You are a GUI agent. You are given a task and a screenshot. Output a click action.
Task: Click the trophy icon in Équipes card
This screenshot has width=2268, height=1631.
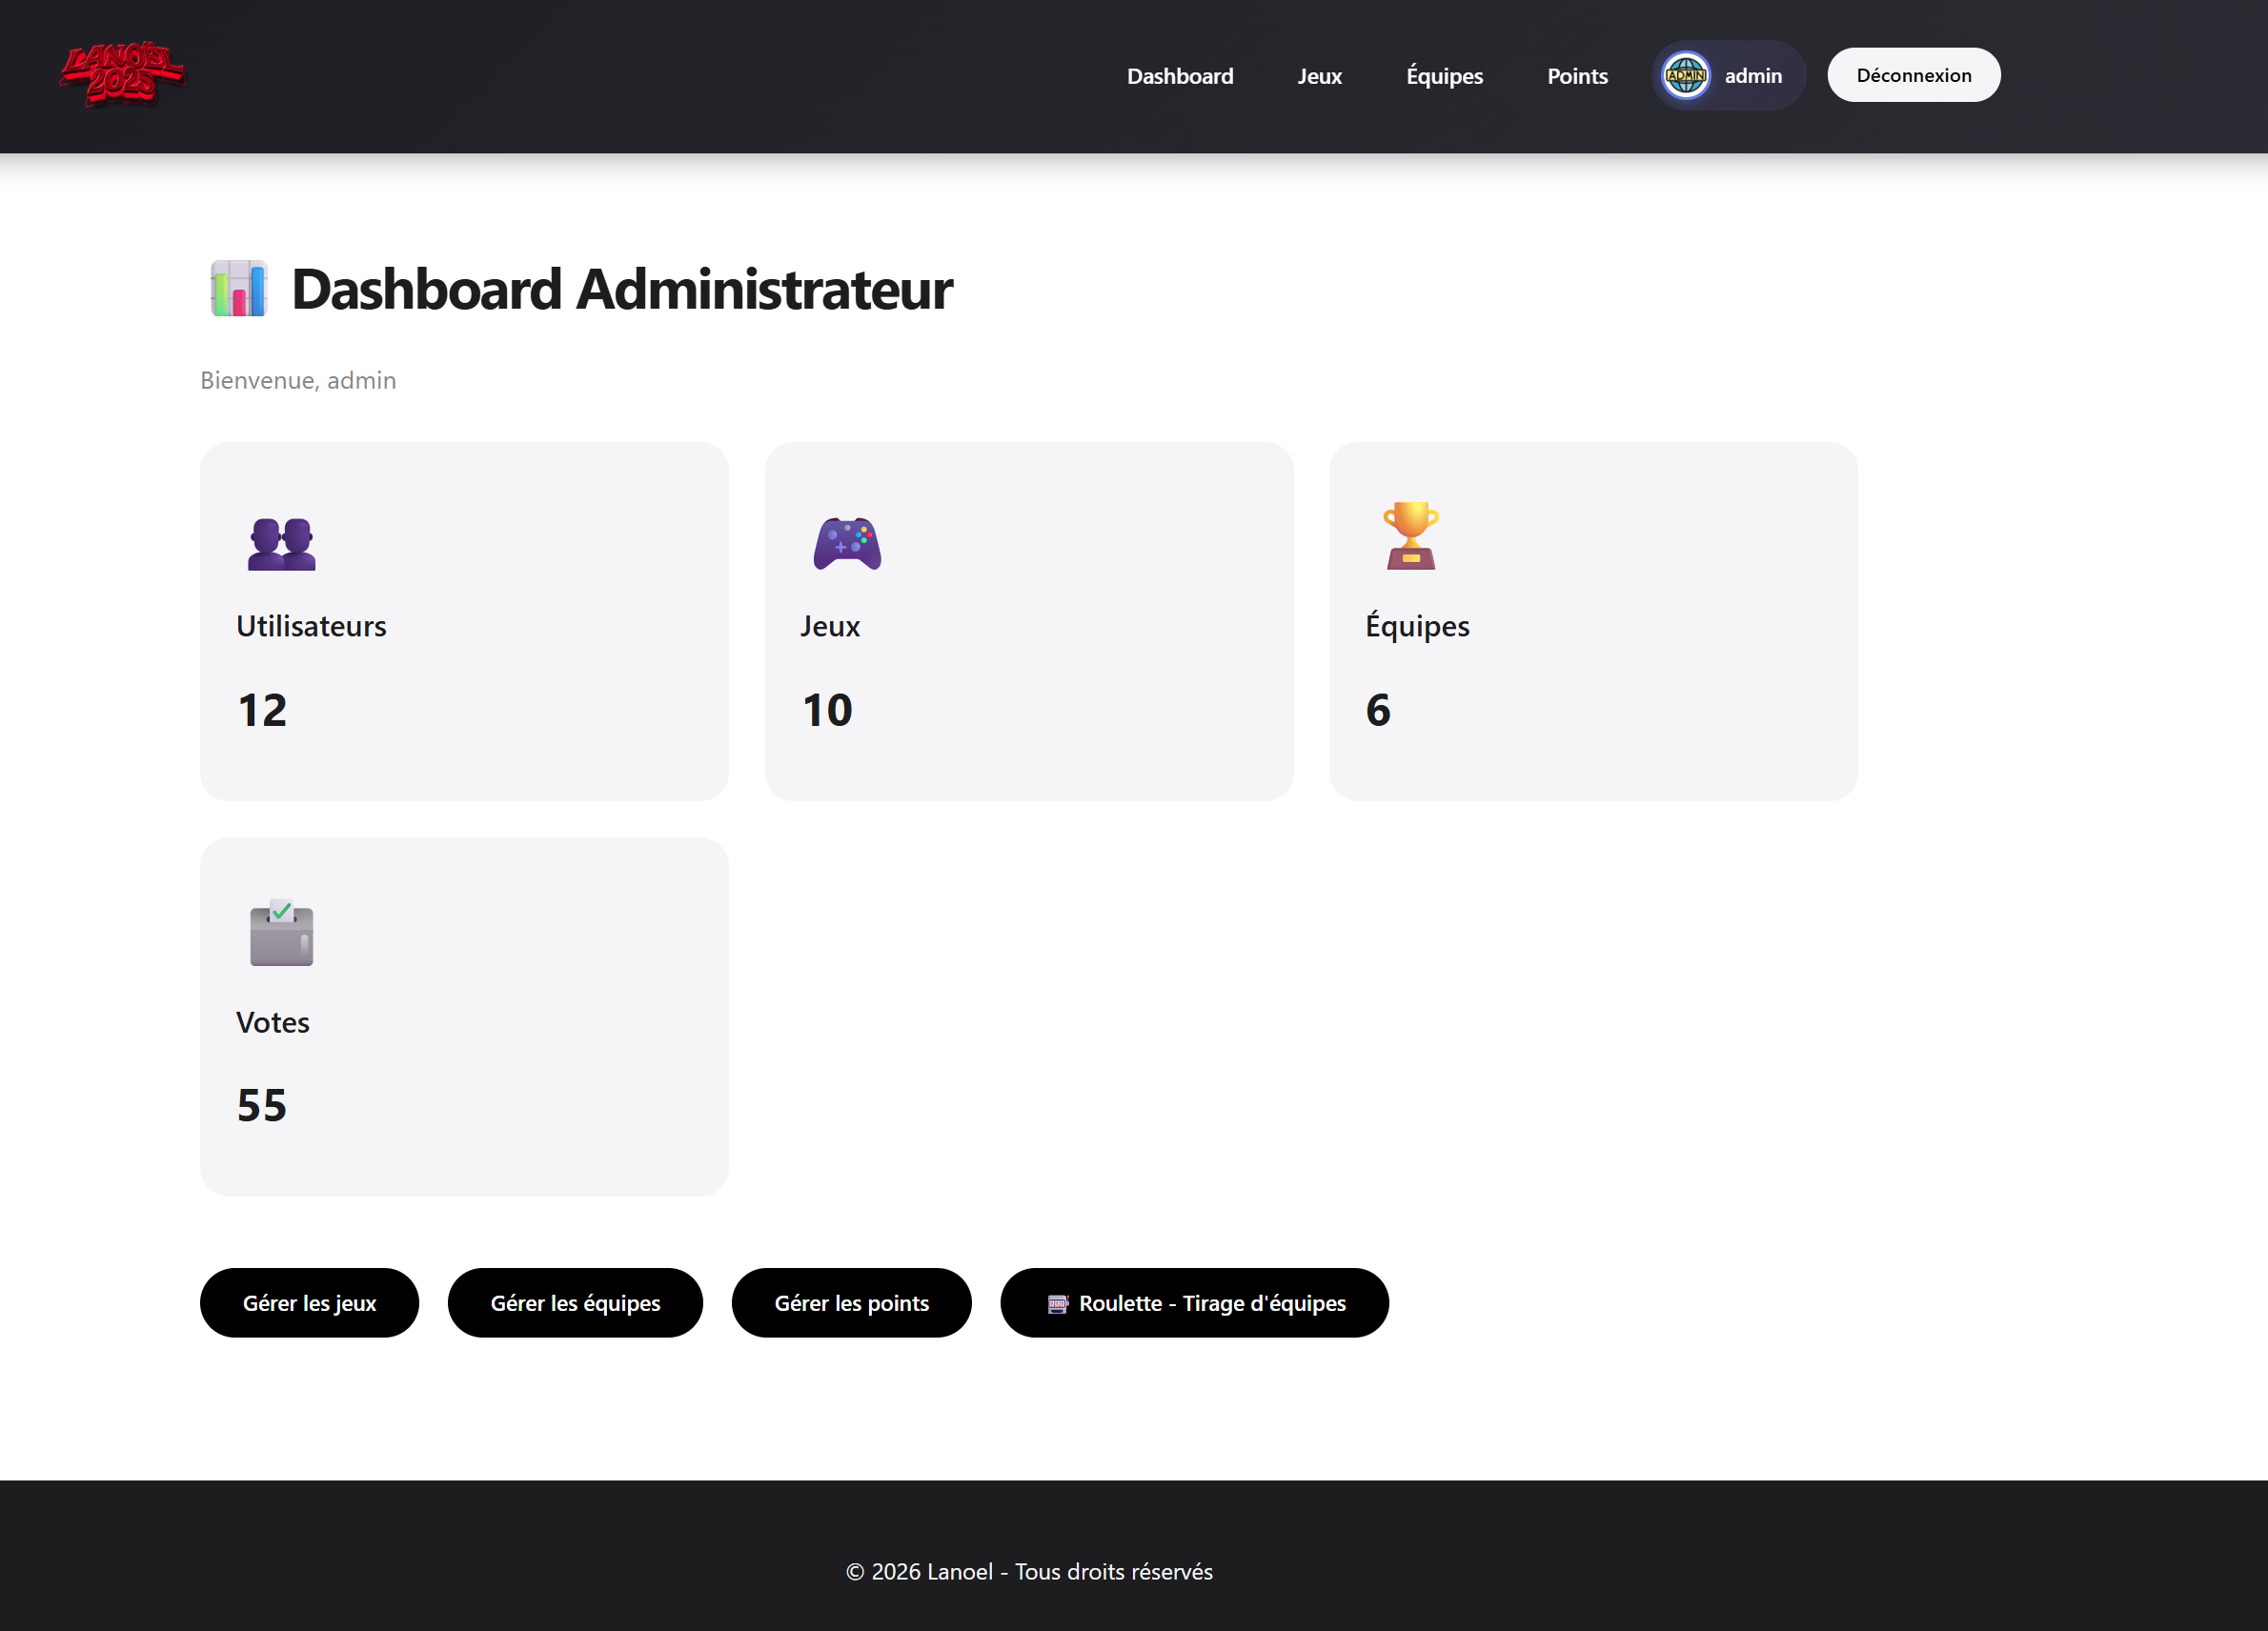coord(1411,536)
